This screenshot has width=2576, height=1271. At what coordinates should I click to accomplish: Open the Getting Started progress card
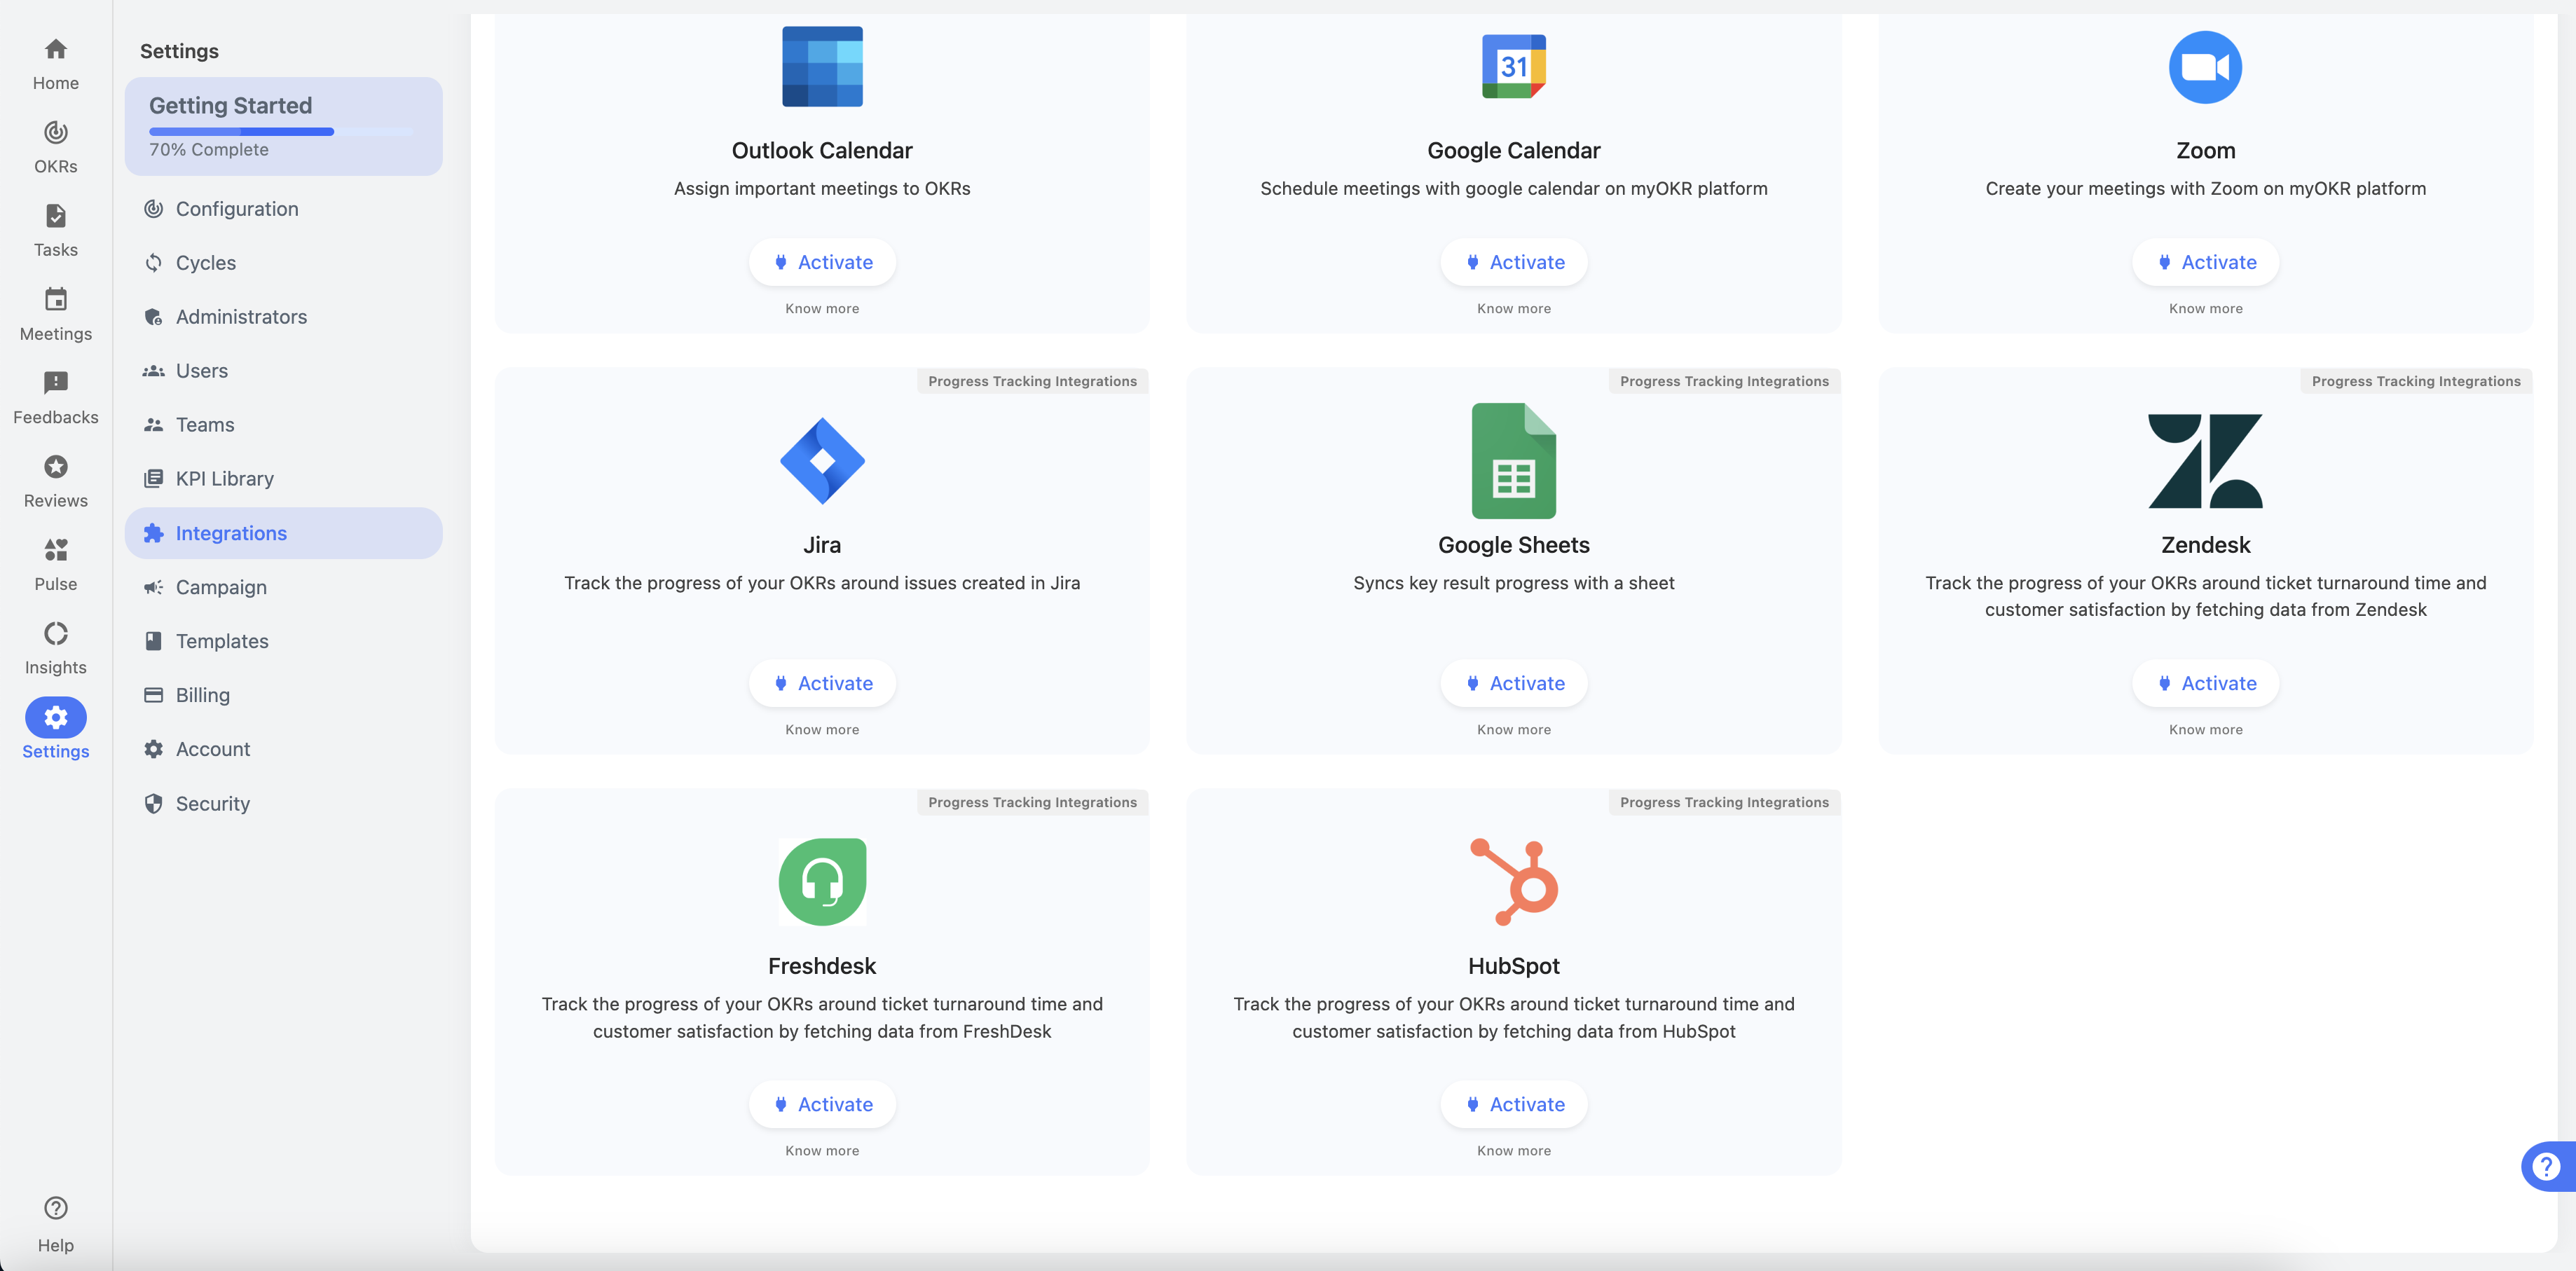(x=283, y=126)
